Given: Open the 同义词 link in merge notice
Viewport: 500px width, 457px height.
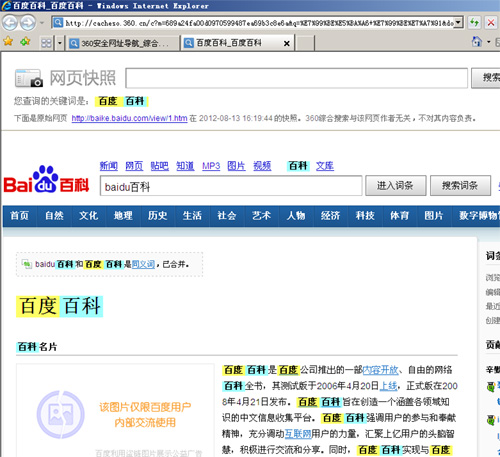Looking at the screenshot, I should coord(143,264).
